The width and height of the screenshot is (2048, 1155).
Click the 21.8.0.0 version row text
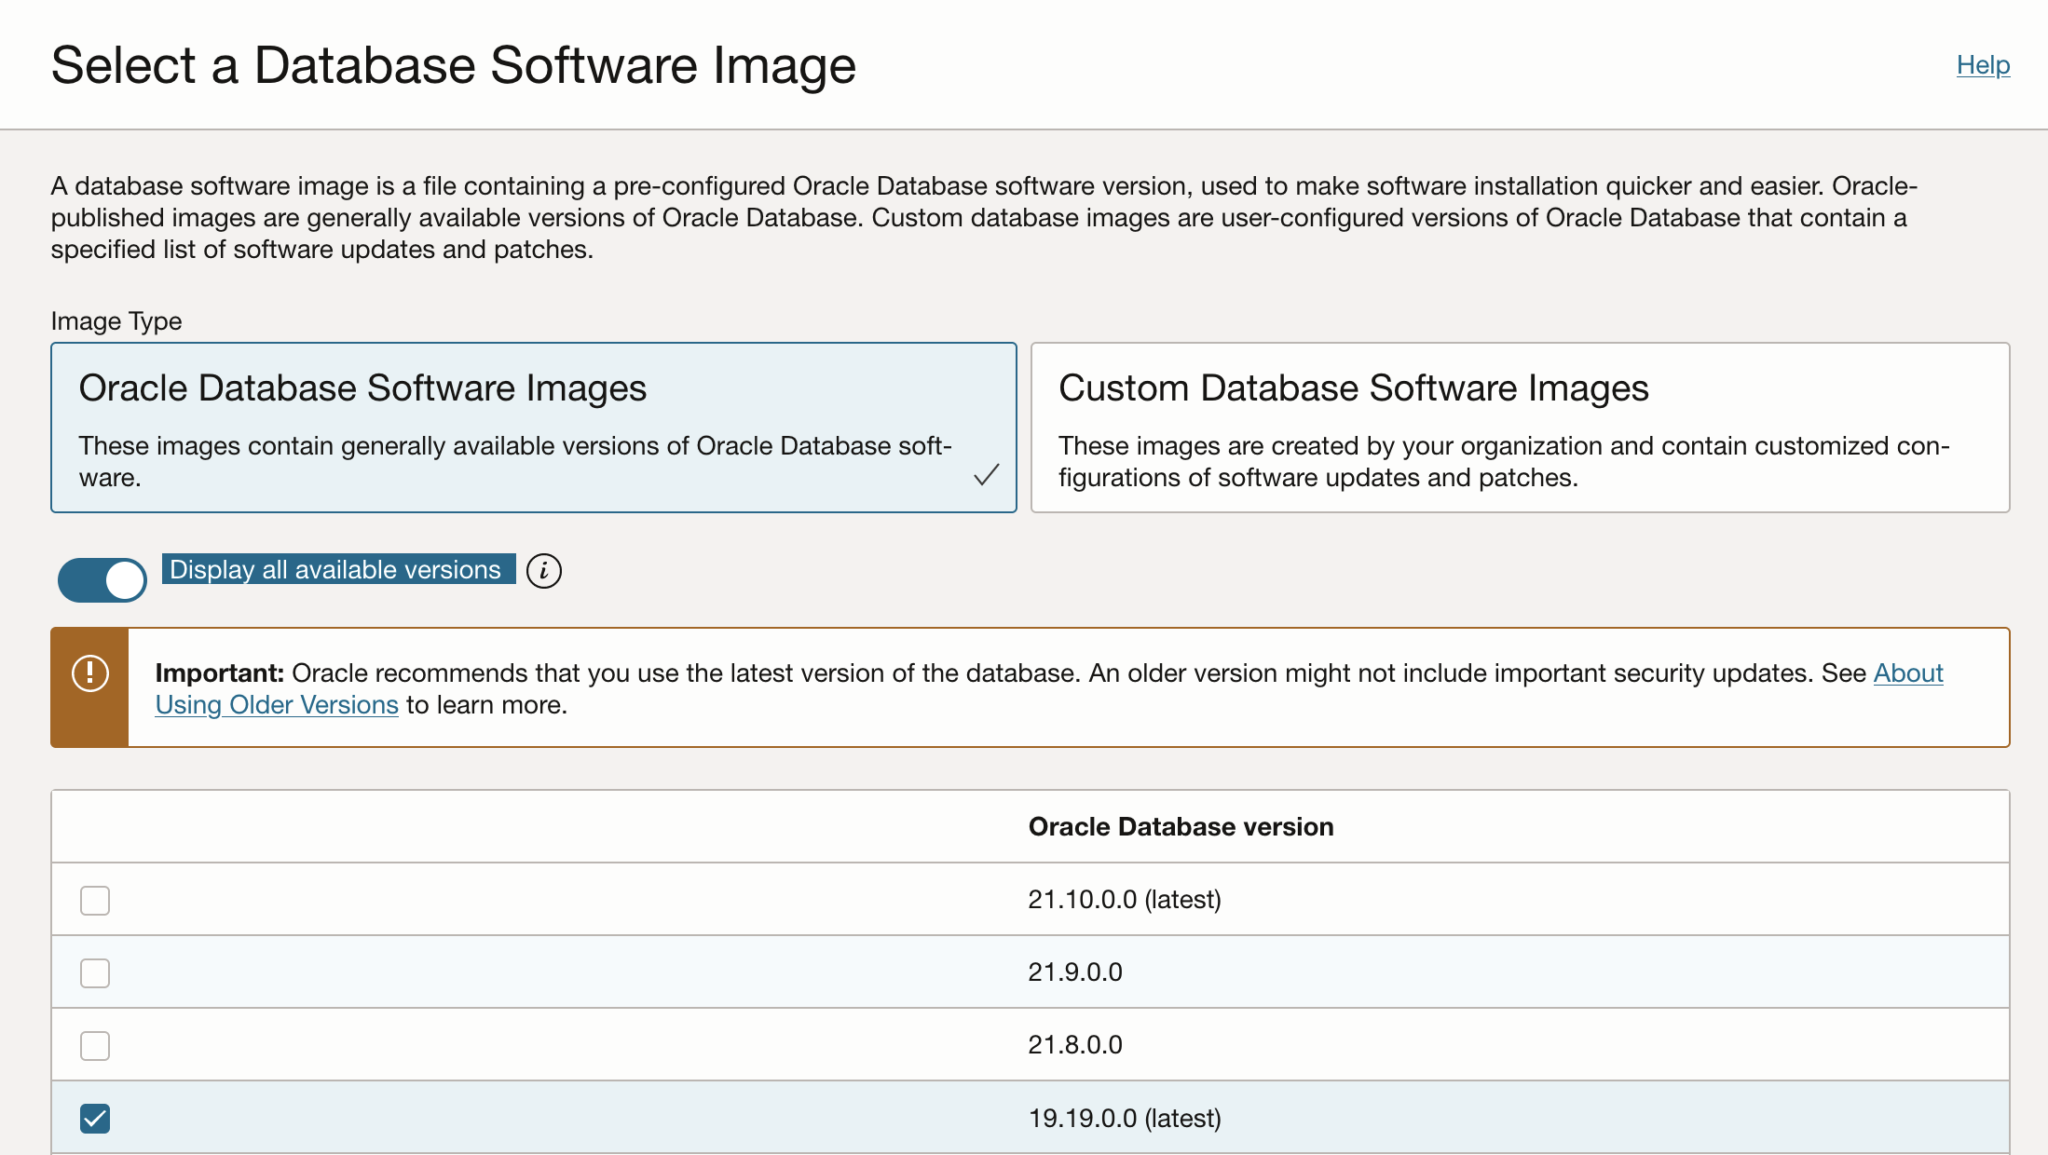click(1074, 1045)
